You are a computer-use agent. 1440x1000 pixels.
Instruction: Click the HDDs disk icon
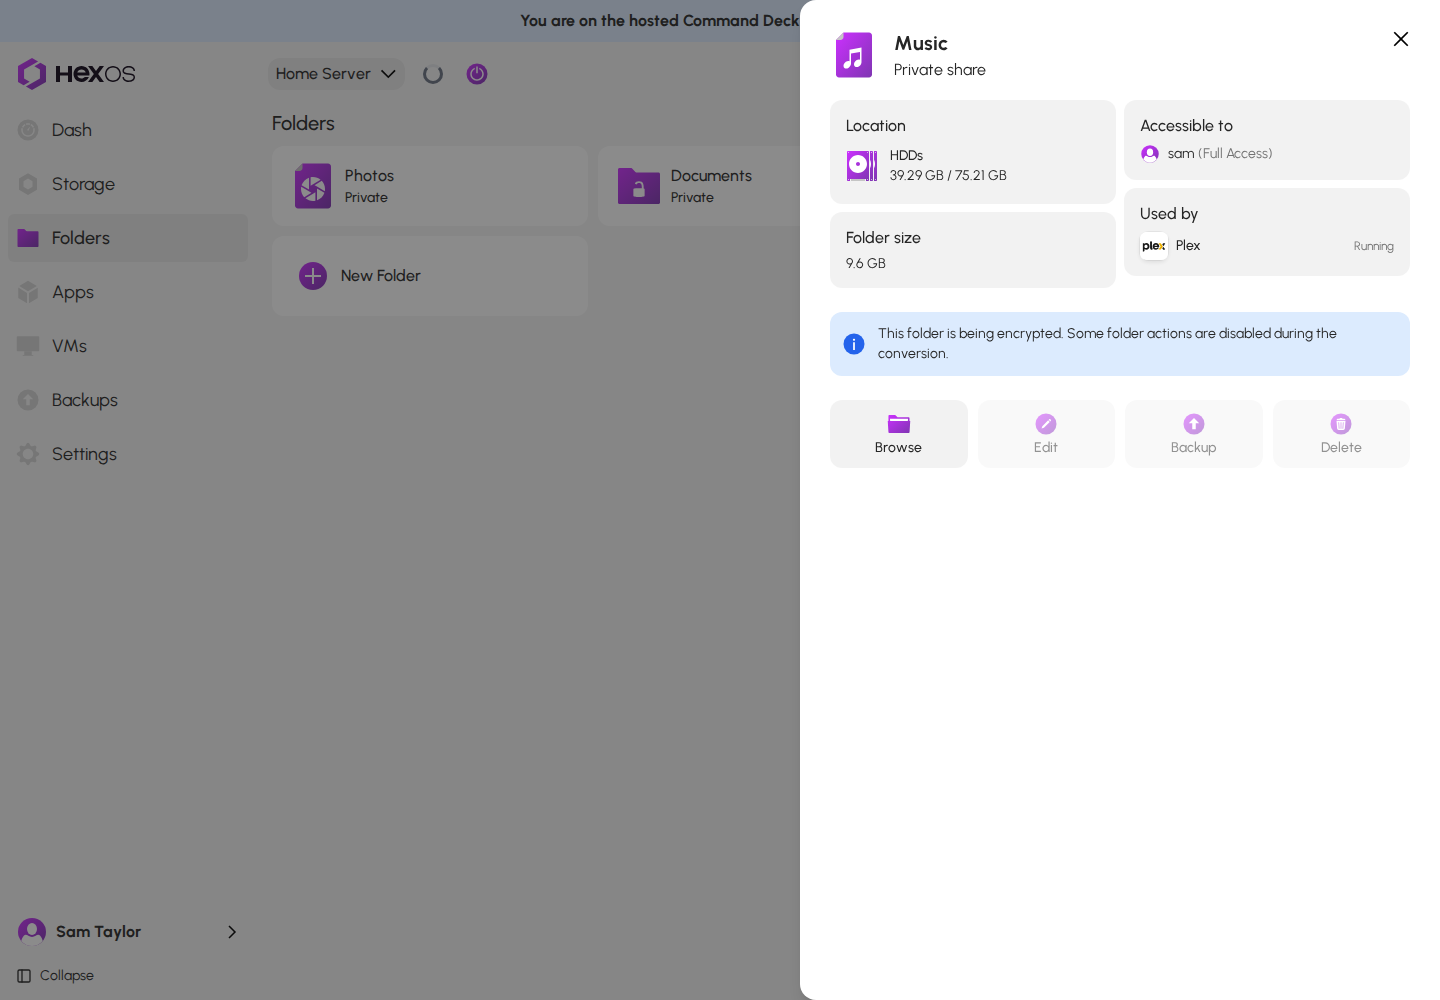[862, 165]
